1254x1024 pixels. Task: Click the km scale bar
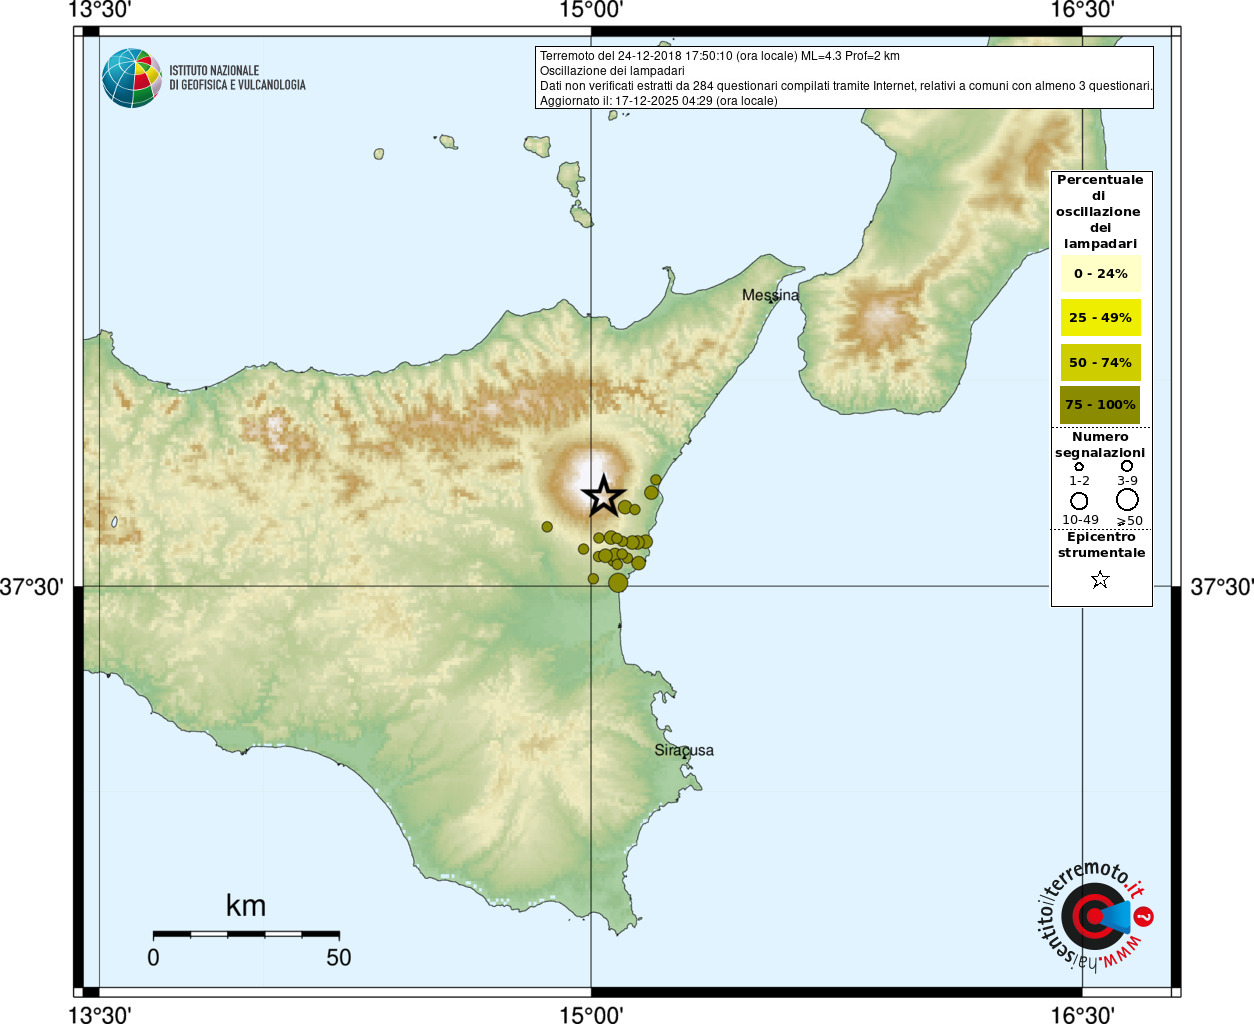click(x=246, y=934)
